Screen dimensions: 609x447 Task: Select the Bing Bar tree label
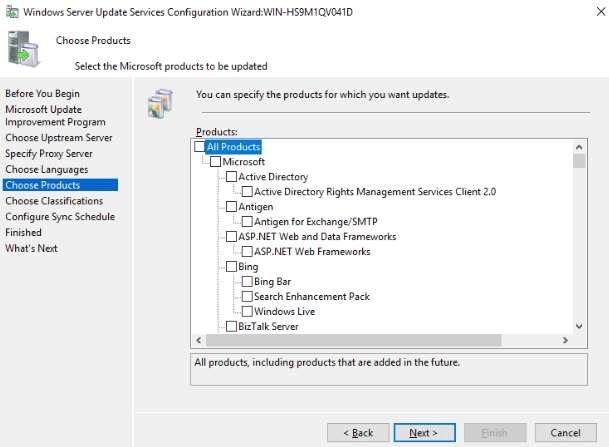pyautogui.click(x=273, y=281)
